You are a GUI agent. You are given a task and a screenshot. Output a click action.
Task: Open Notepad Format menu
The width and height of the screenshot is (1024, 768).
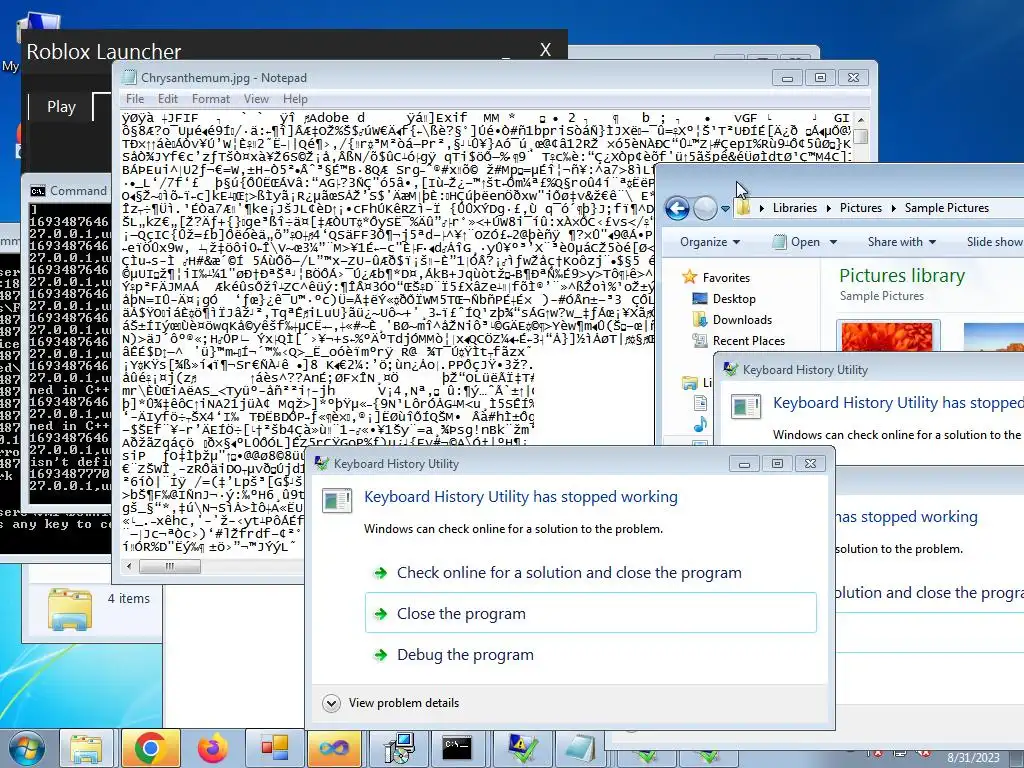[x=211, y=99]
